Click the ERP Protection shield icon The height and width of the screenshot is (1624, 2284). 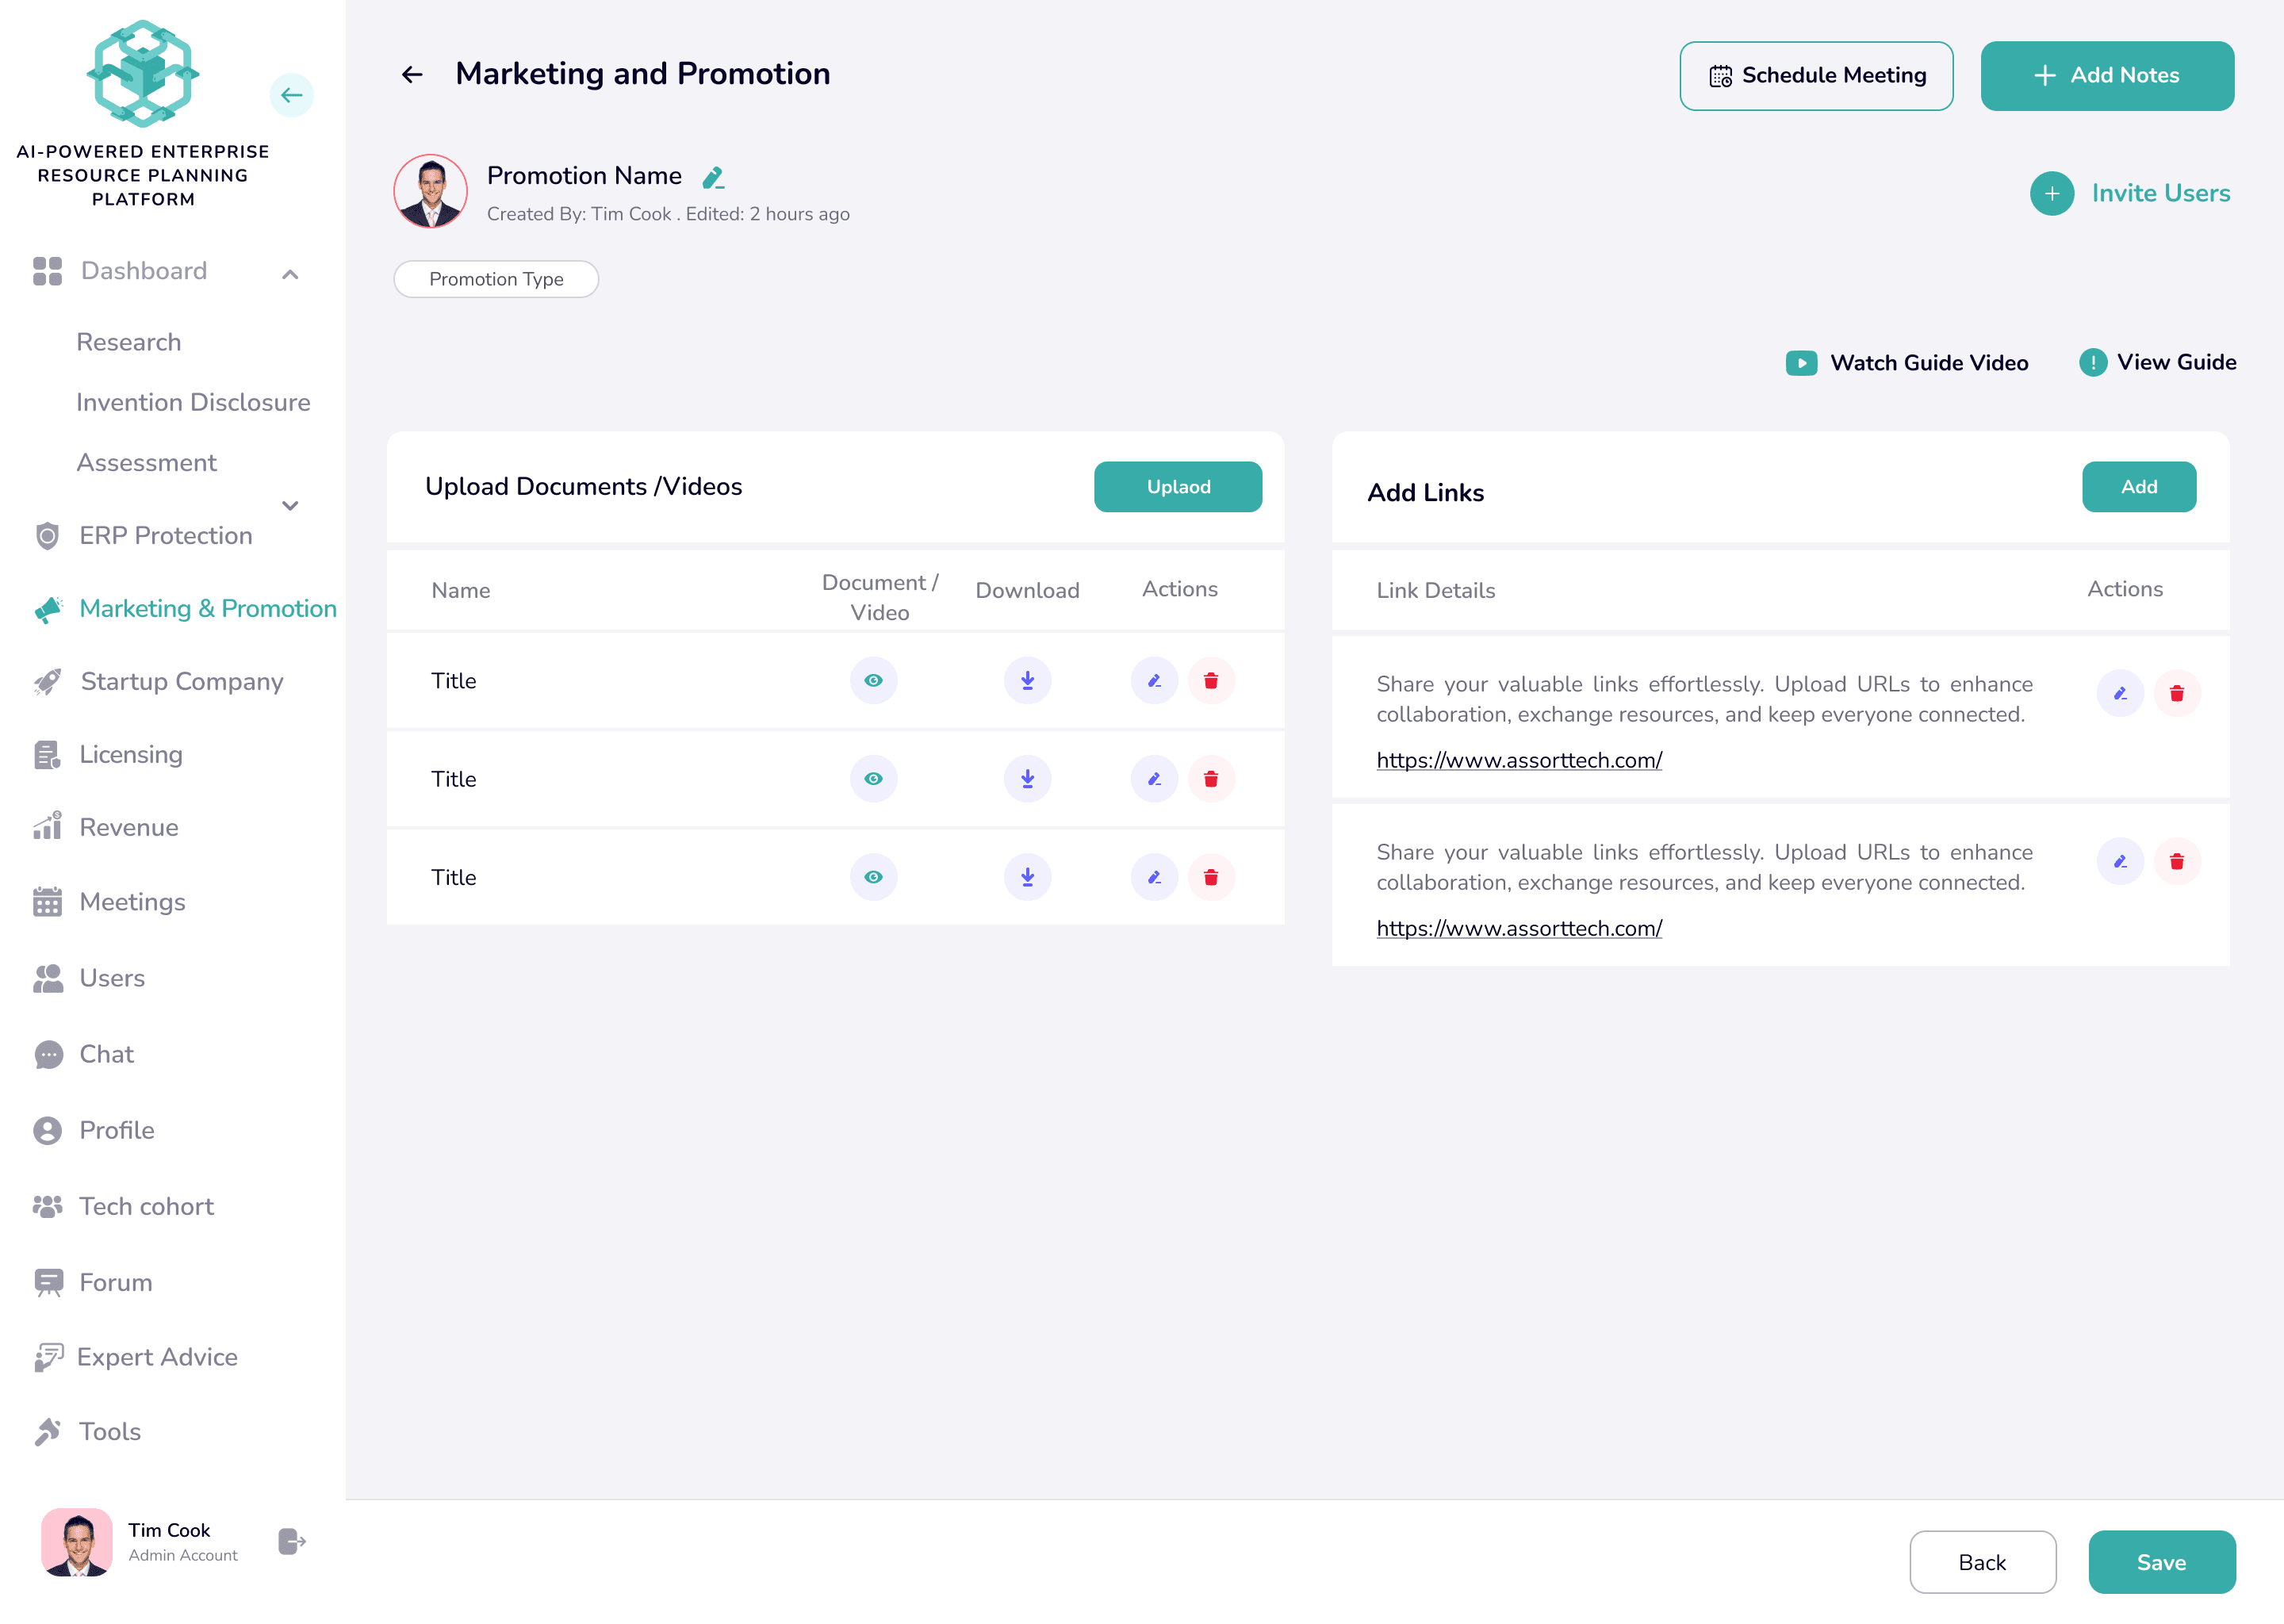click(47, 536)
